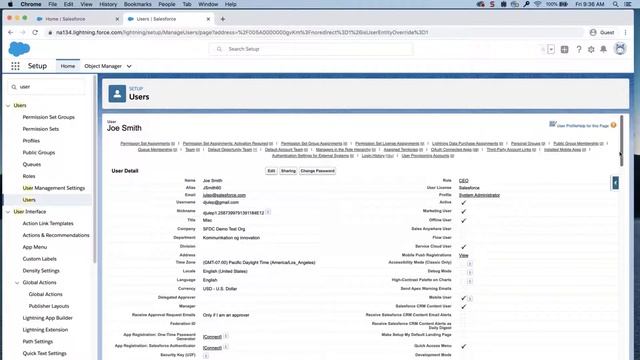Open the Object Manager tab
Image resolution: width=640 pixels, height=360 pixels.
tap(103, 66)
